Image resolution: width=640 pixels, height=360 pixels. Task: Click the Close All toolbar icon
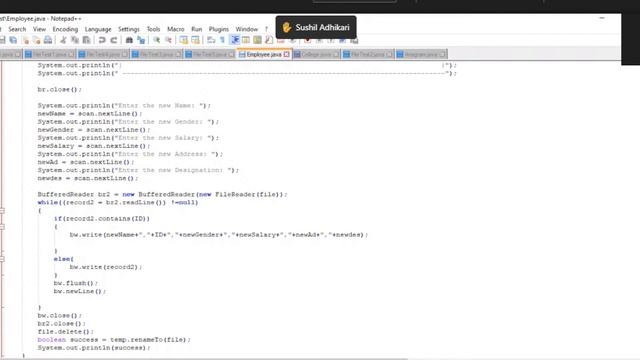(x=37, y=40)
